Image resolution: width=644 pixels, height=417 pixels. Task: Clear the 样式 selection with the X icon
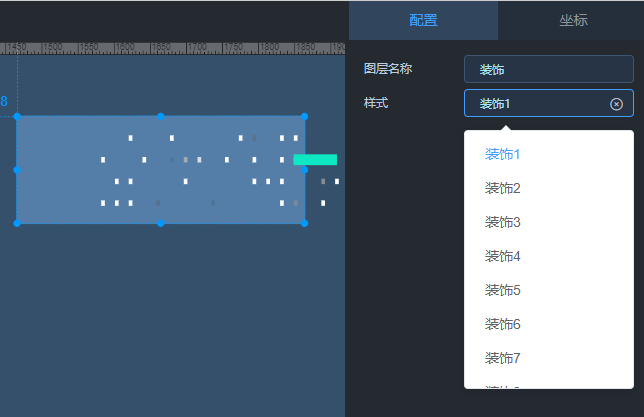point(616,104)
